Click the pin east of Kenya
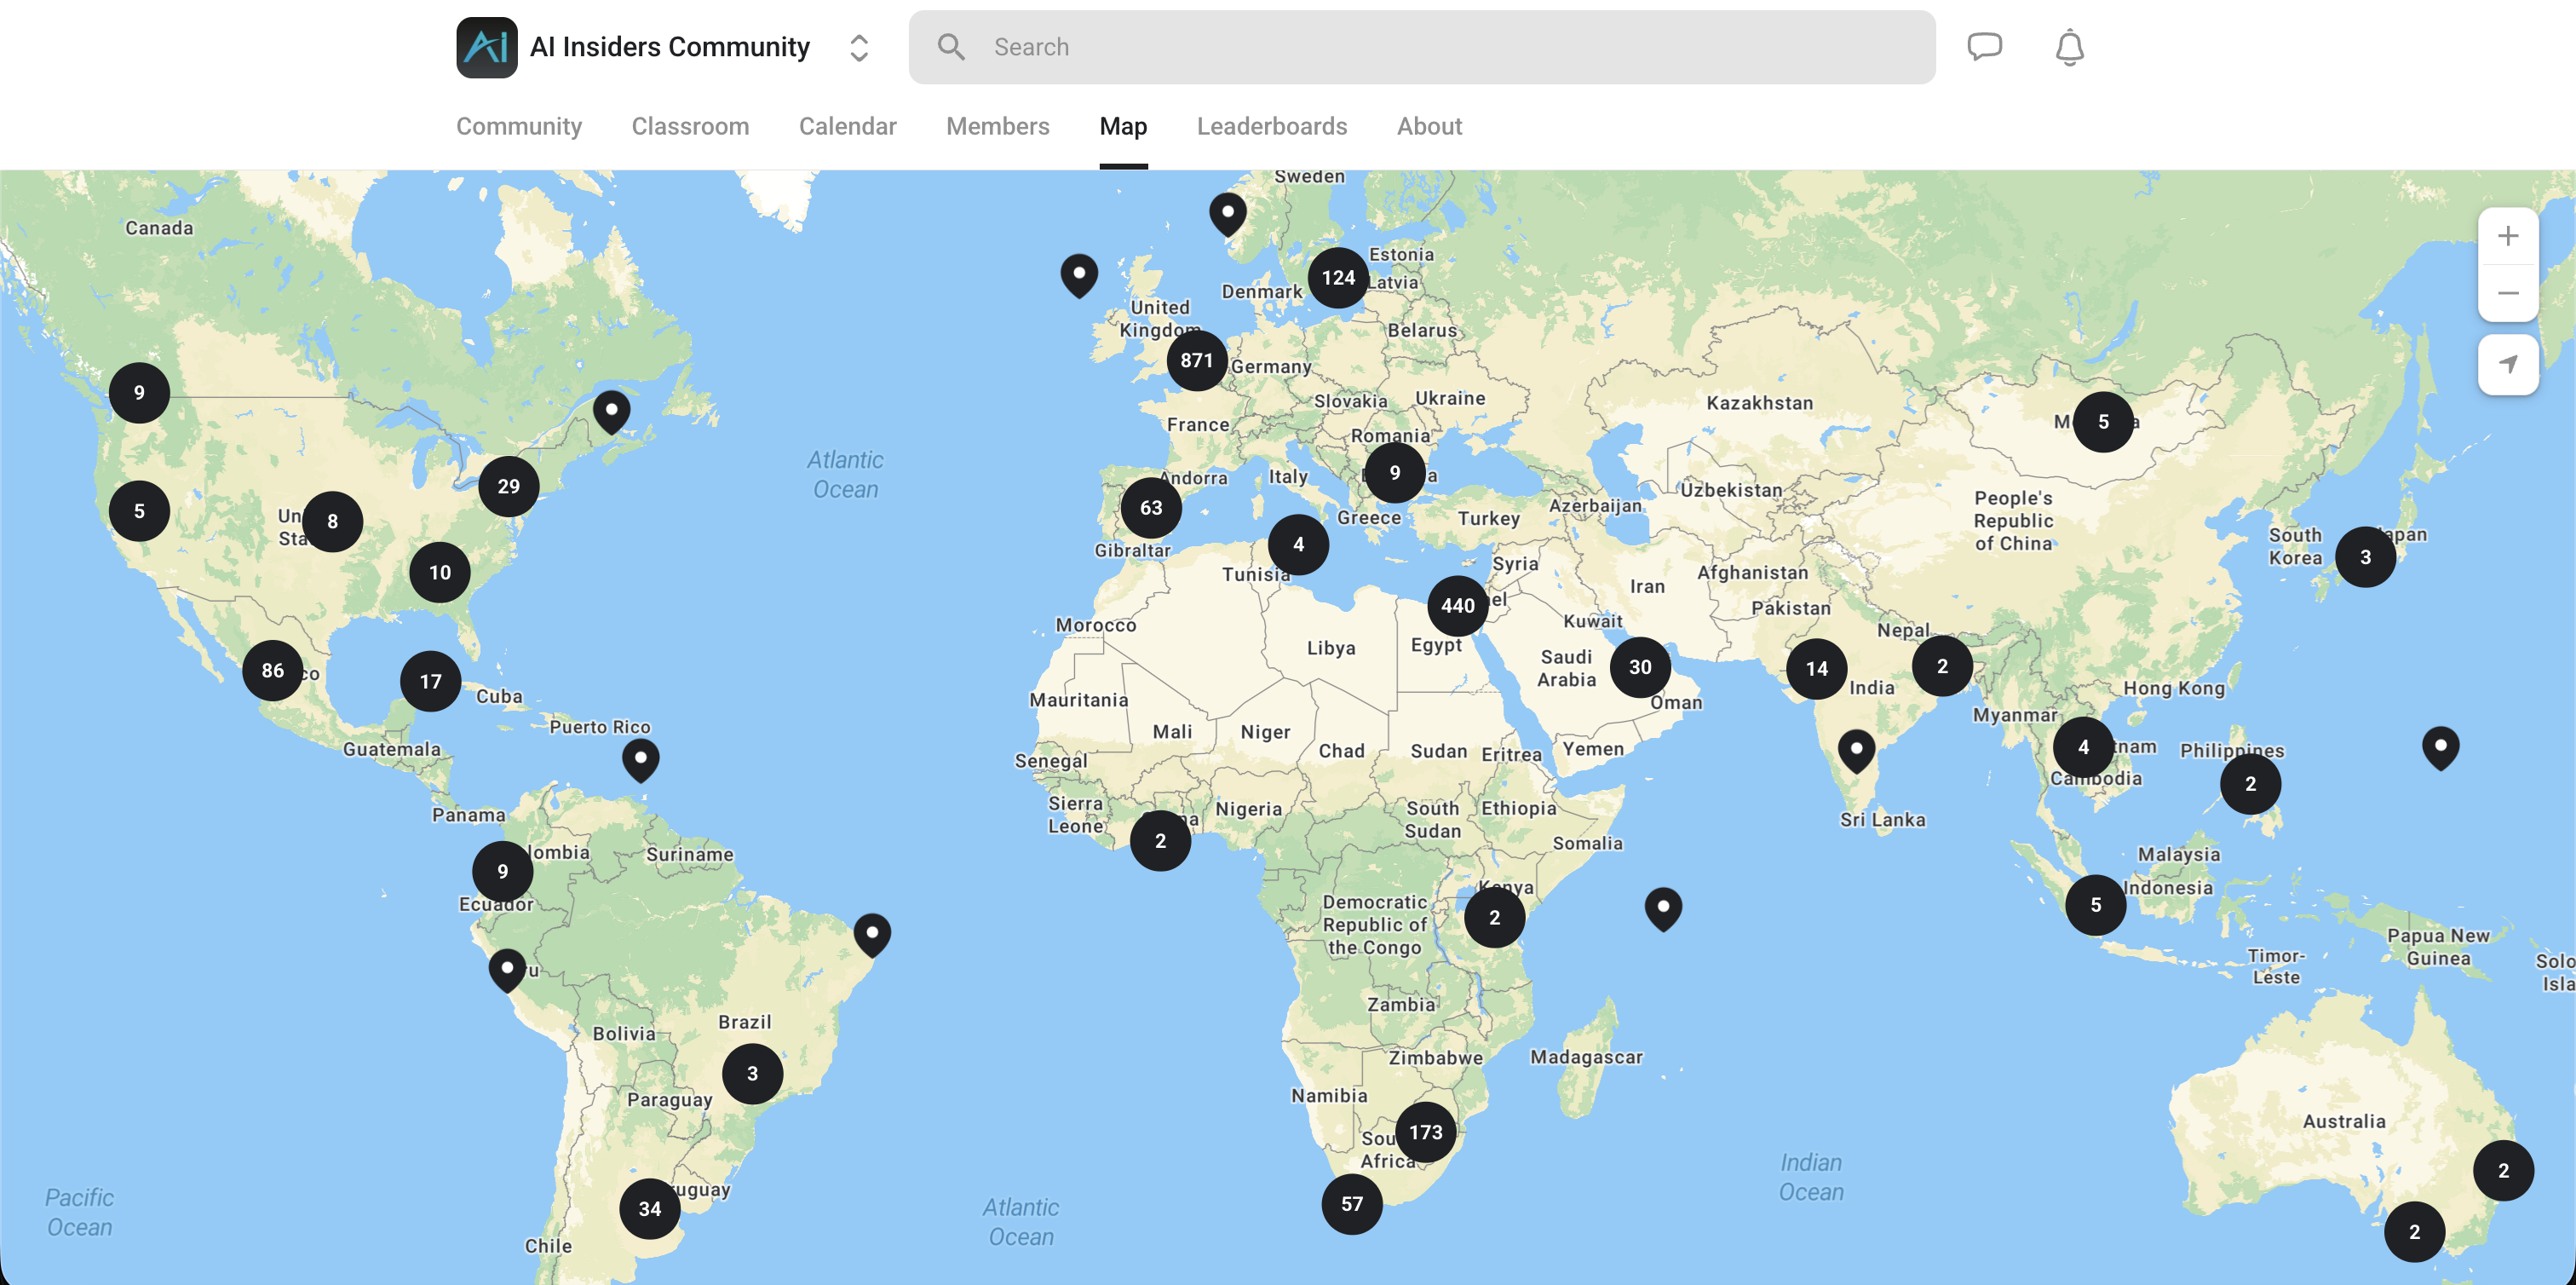The image size is (2576, 1285). coord(1662,910)
